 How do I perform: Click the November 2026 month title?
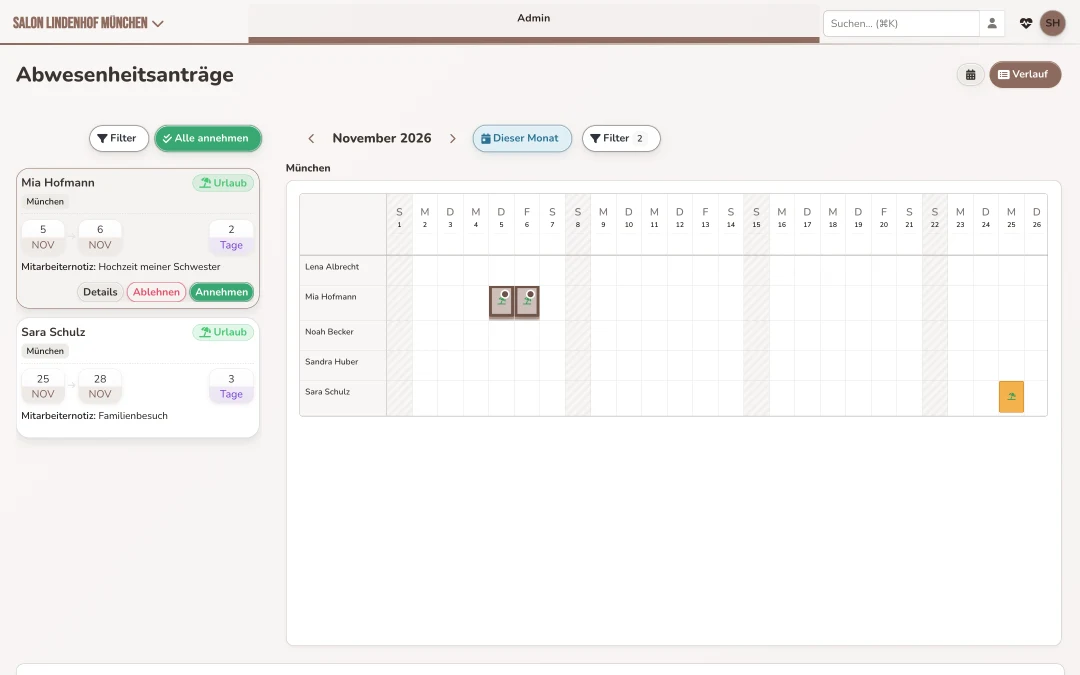pos(382,138)
